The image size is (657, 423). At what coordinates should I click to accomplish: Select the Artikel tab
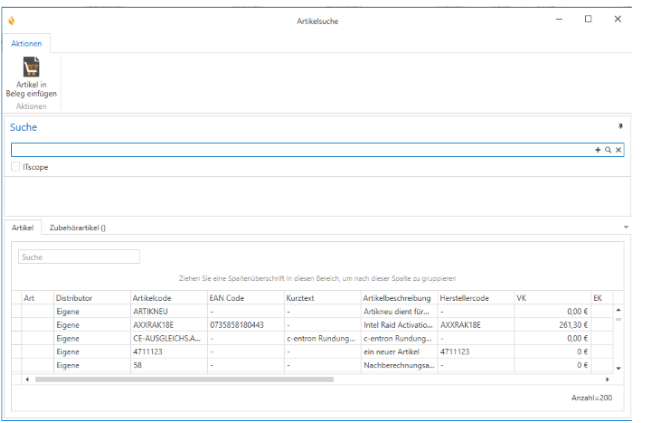tap(22, 228)
